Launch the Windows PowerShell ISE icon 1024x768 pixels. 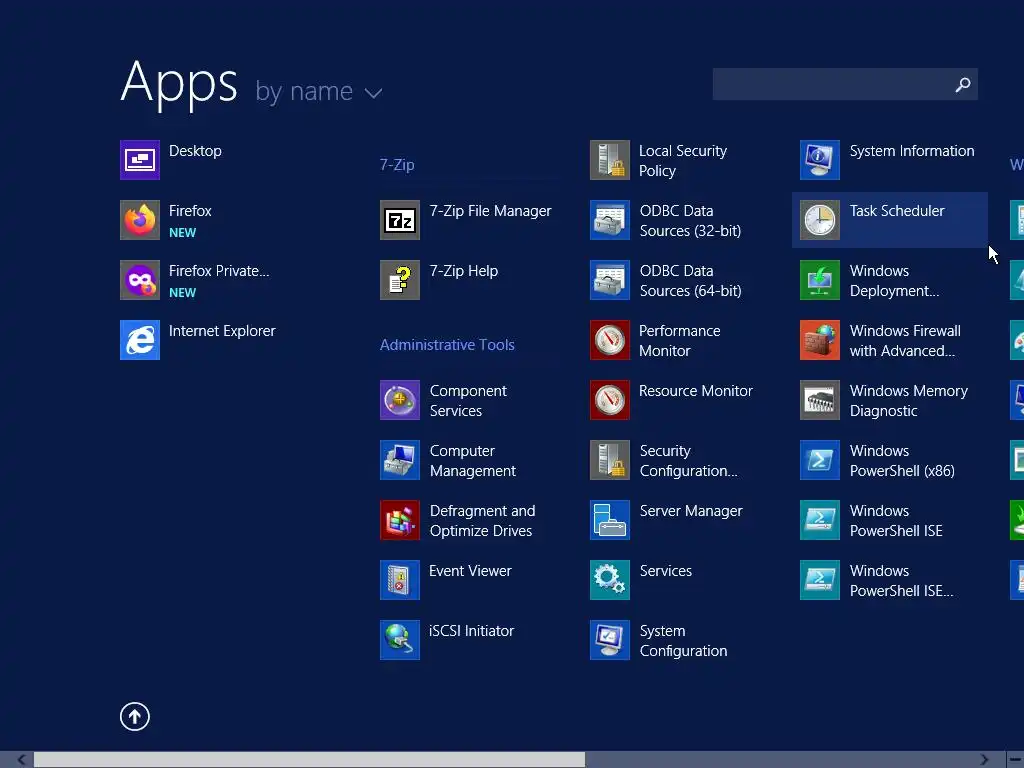820,520
